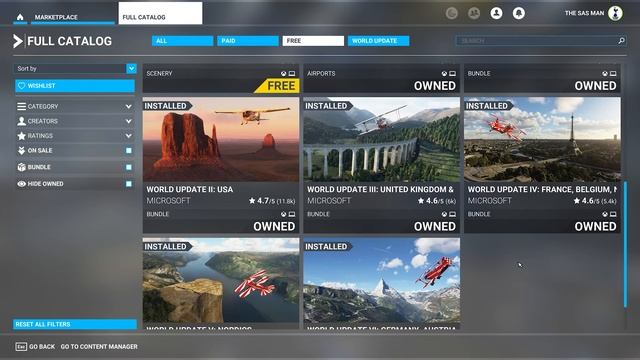Open the multiplayer group icon
The image size is (640, 360).
474,13
